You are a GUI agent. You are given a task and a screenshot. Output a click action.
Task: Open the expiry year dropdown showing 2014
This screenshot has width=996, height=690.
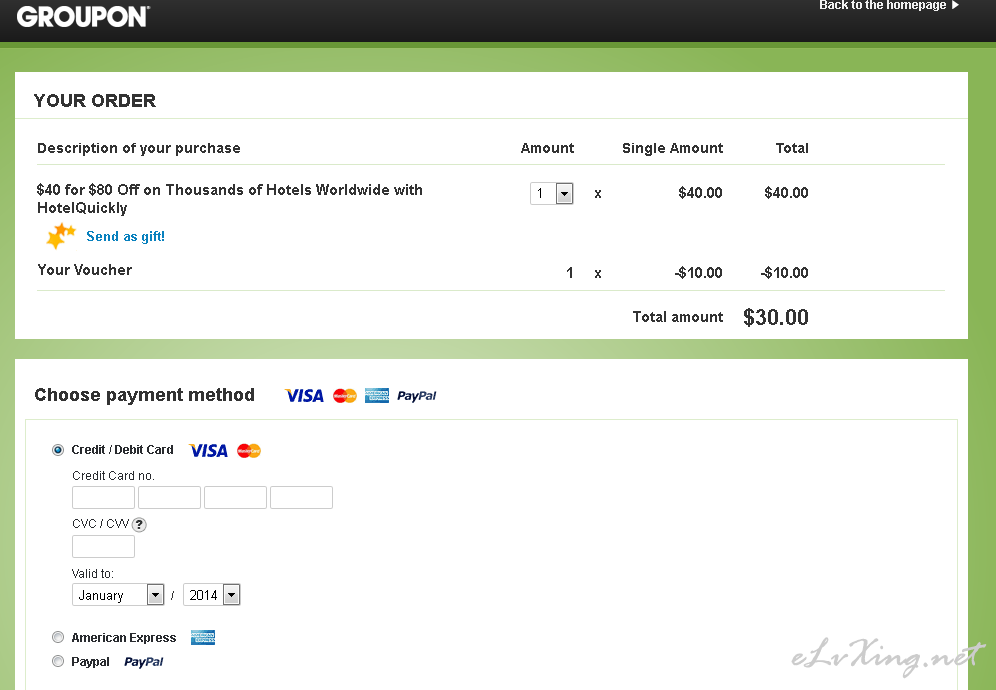coord(212,595)
